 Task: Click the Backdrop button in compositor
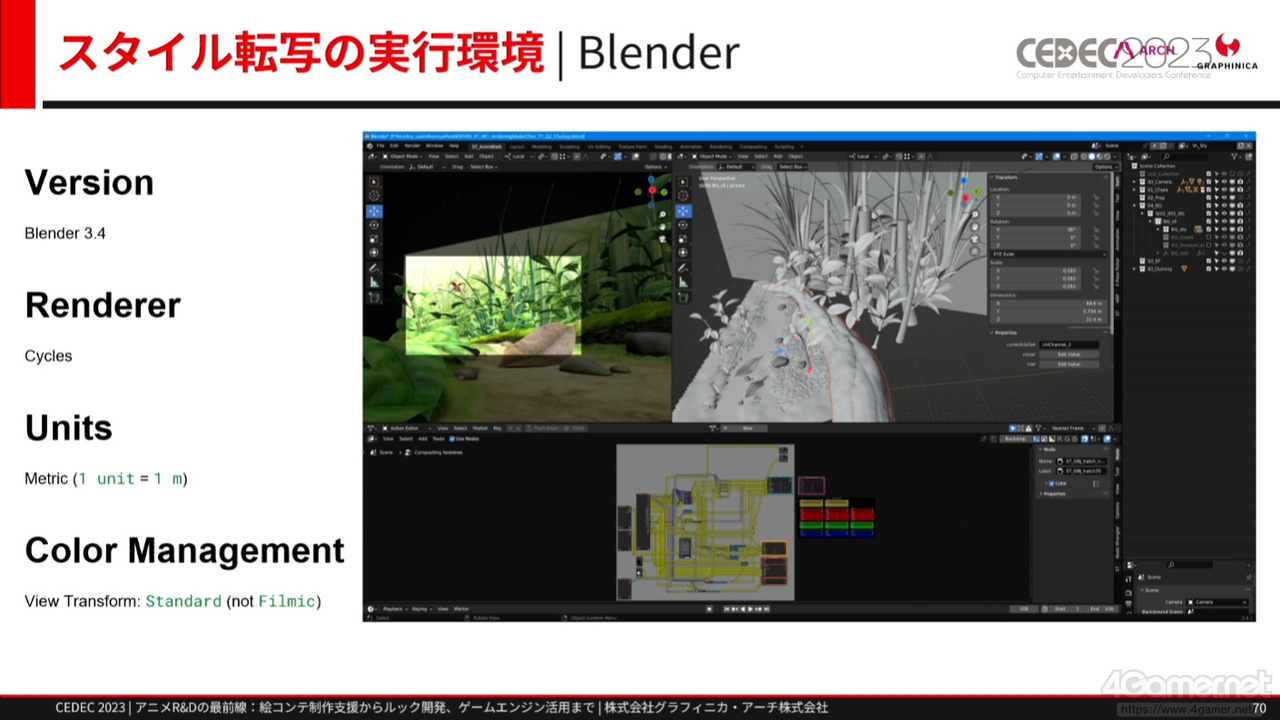(1016, 439)
